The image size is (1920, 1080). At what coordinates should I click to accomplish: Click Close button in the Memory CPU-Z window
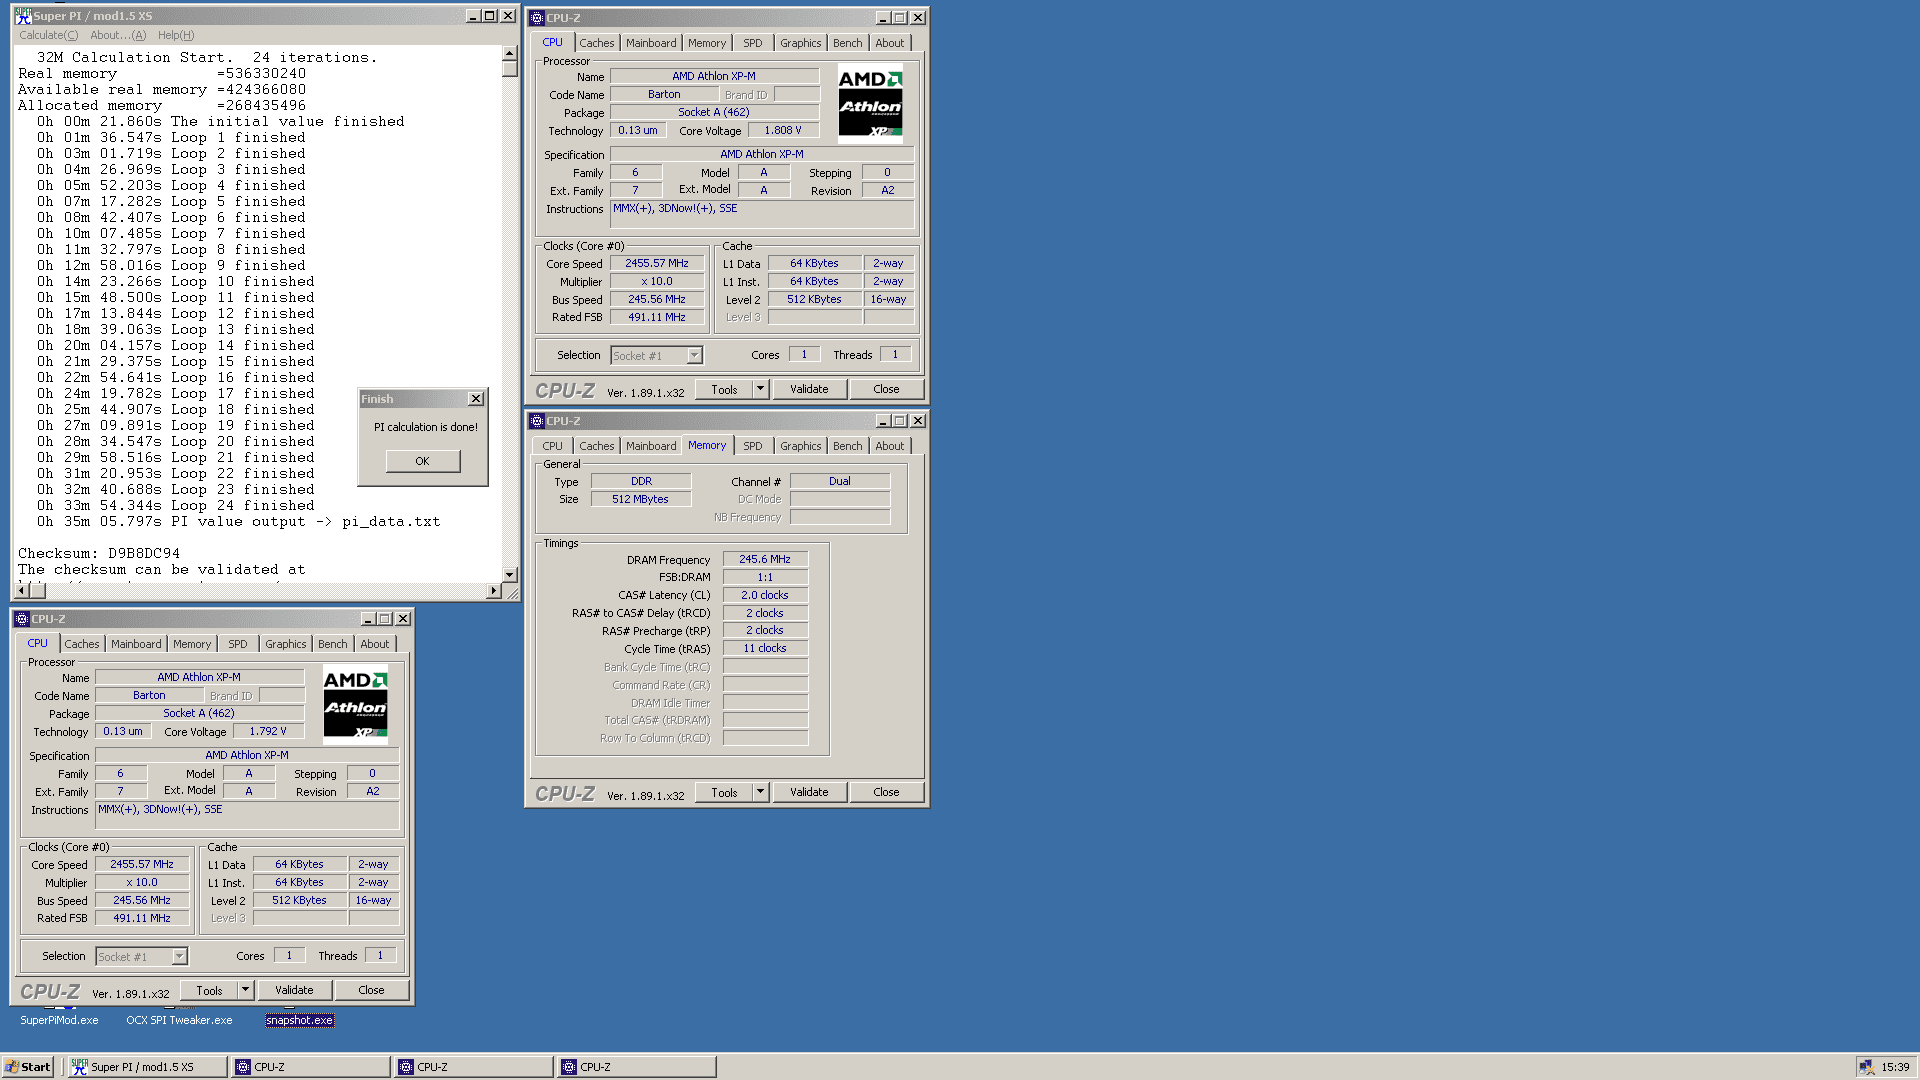click(886, 792)
